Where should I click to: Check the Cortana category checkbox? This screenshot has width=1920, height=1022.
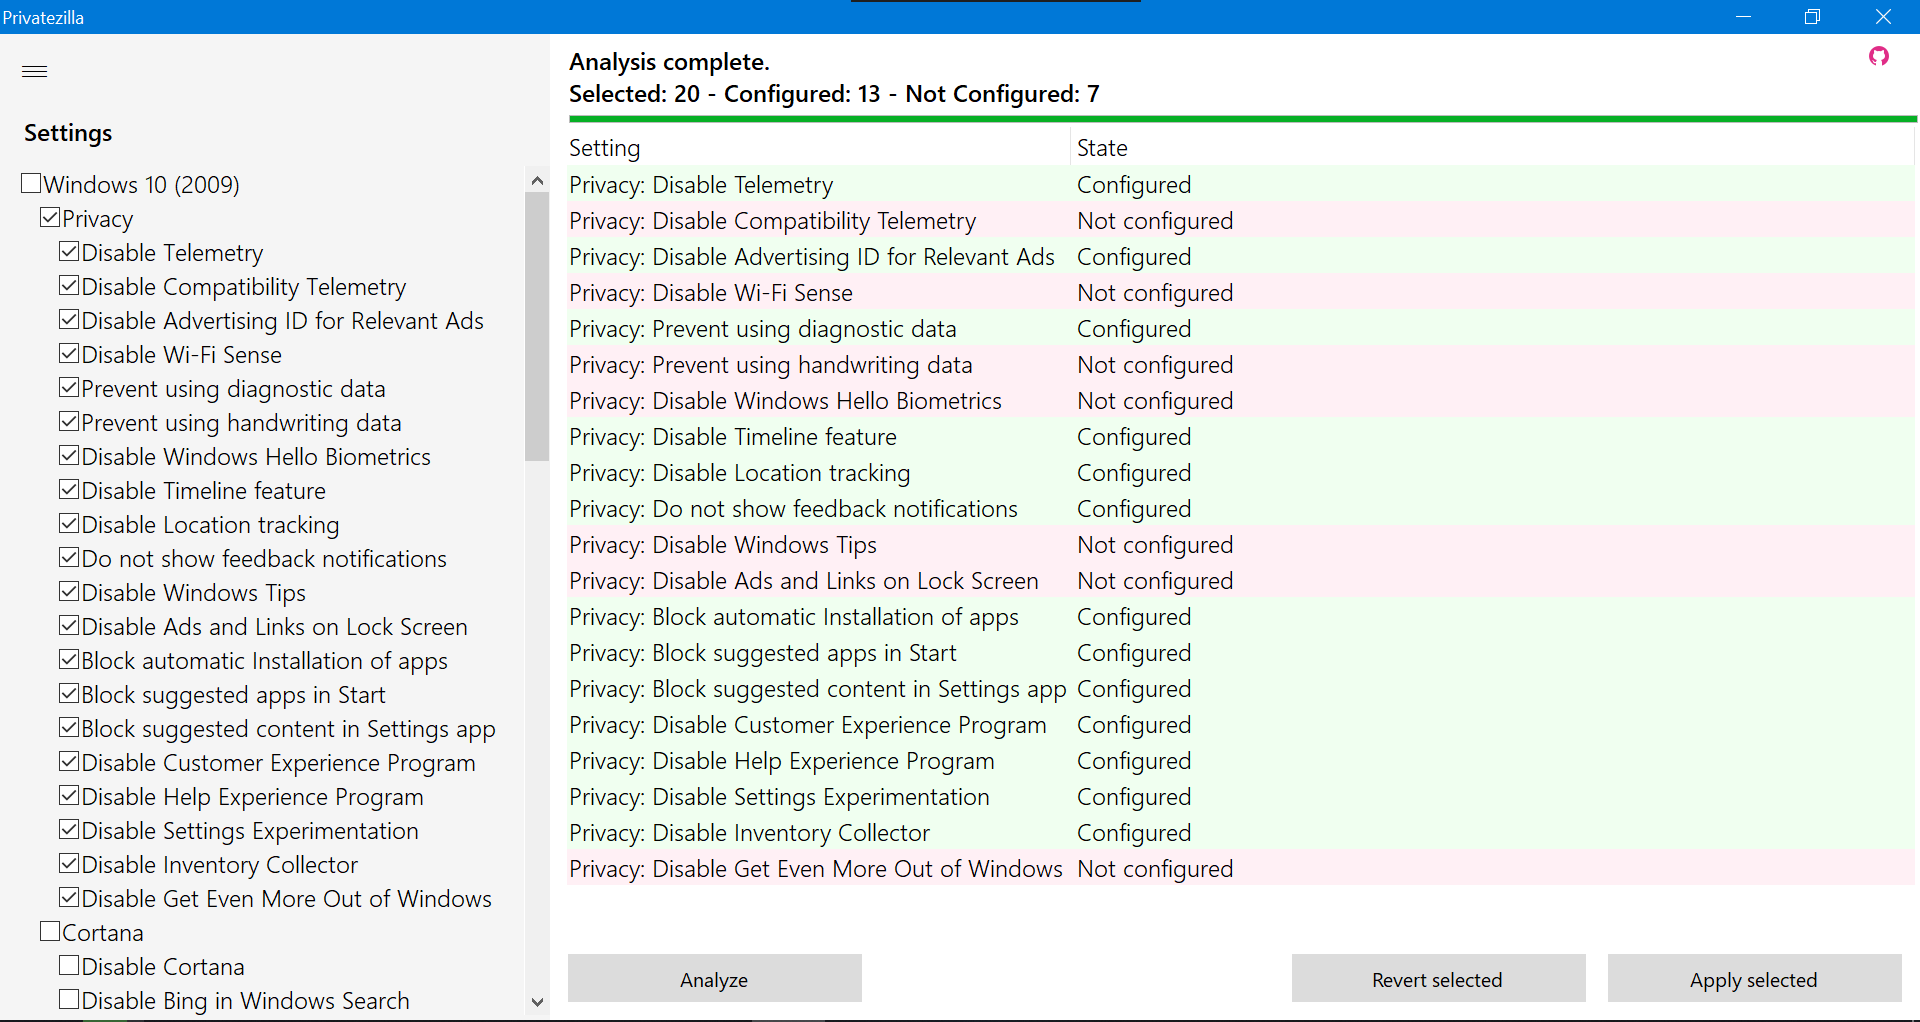50,931
